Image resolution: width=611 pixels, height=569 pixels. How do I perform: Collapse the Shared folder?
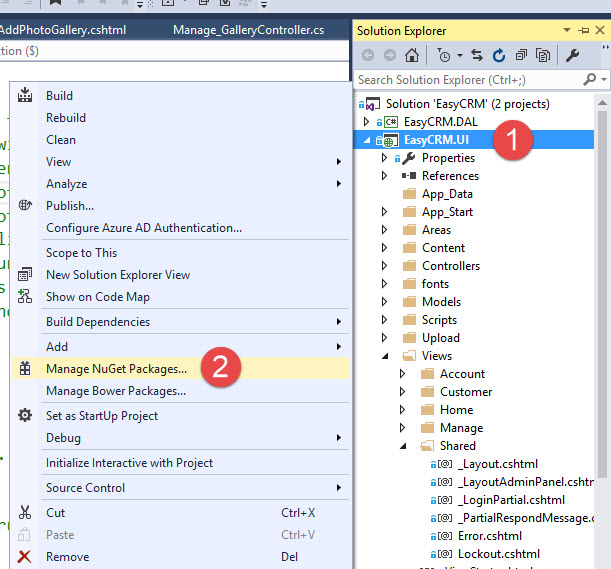coord(403,446)
